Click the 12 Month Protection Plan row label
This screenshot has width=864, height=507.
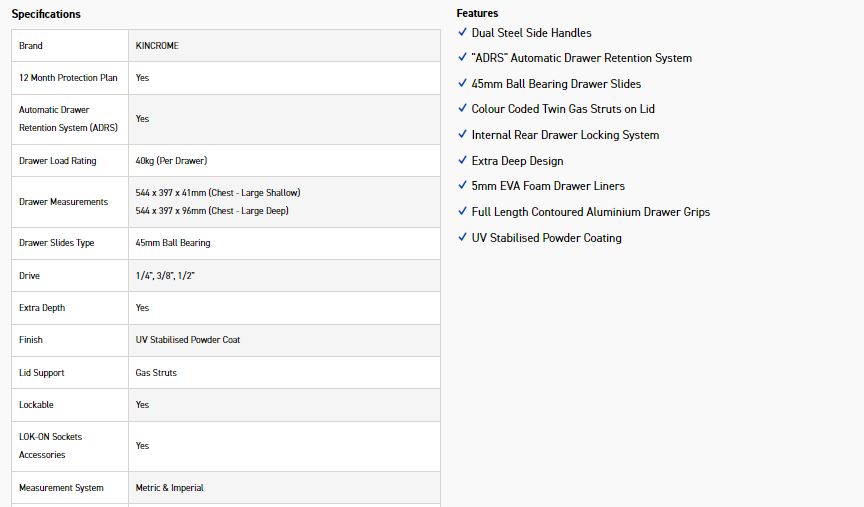(x=68, y=78)
